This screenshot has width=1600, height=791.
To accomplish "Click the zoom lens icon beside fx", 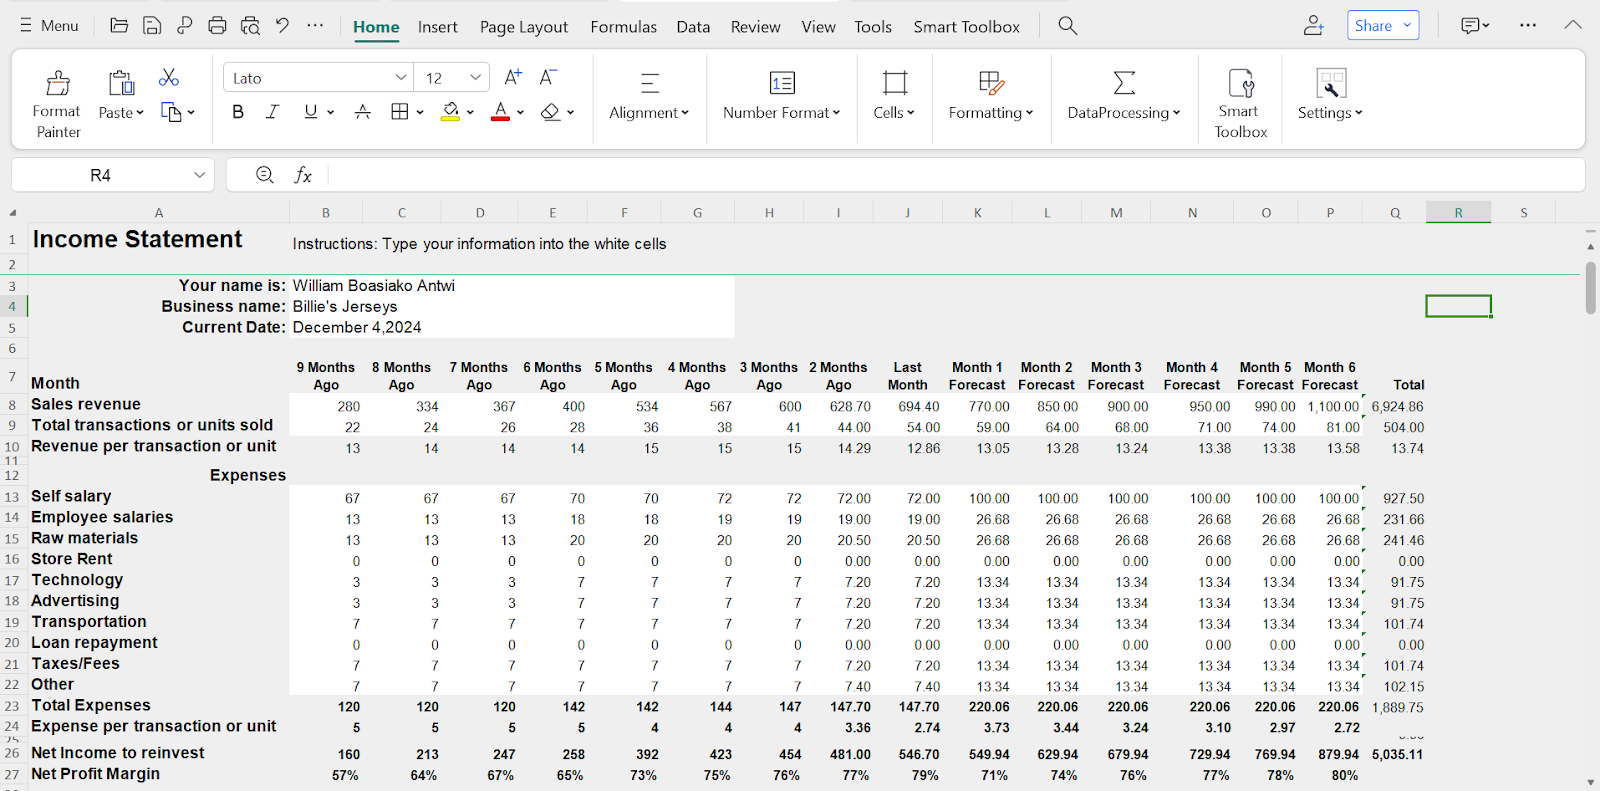I will tap(265, 175).
